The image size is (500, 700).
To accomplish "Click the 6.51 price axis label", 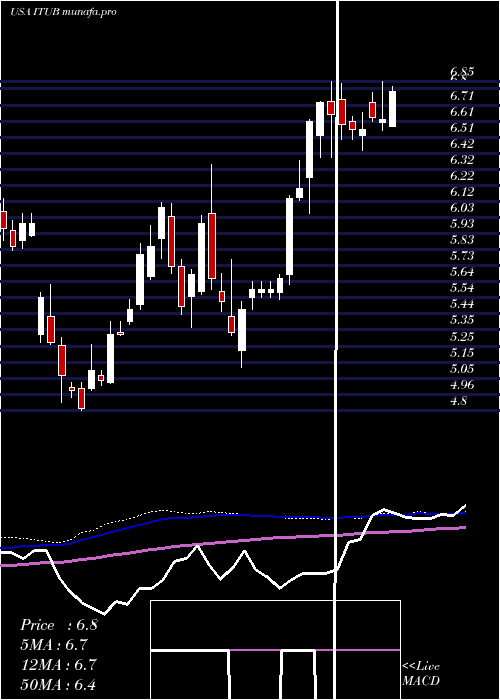I will coord(462,128).
